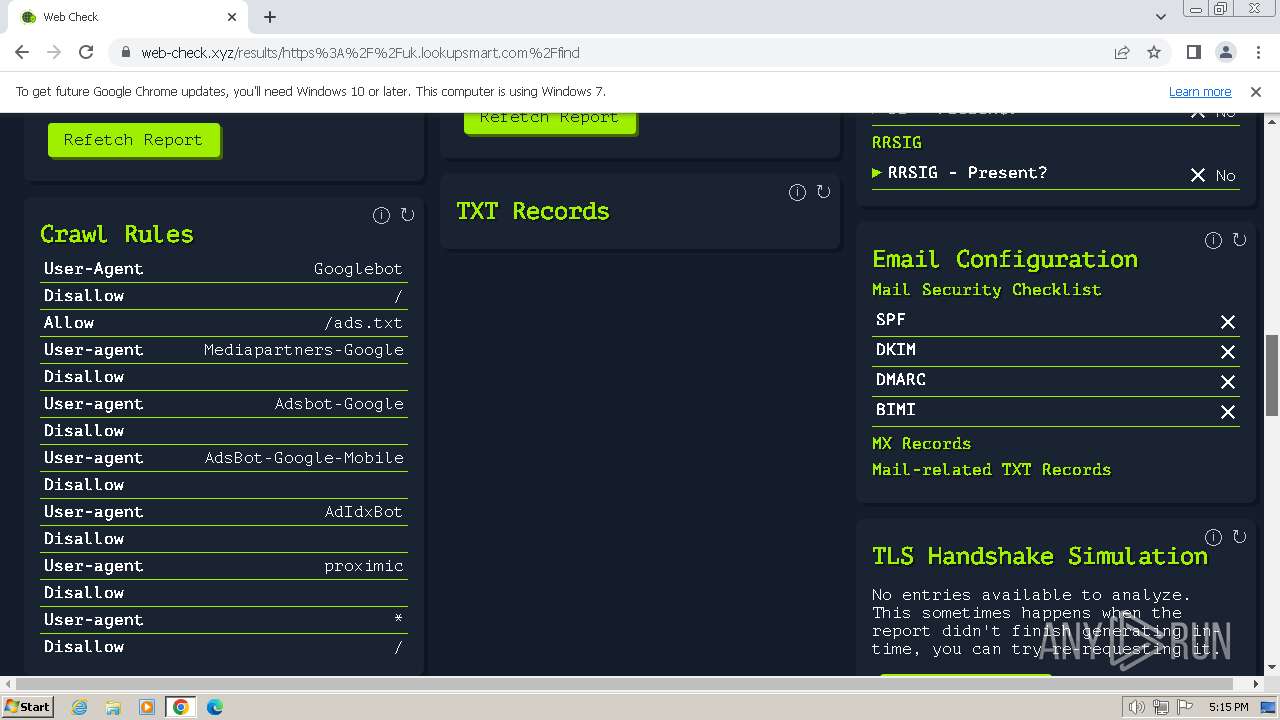Image resolution: width=1280 pixels, height=720 pixels.
Task: Open info icon on Crawl Rules card
Action: click(381, 215)
